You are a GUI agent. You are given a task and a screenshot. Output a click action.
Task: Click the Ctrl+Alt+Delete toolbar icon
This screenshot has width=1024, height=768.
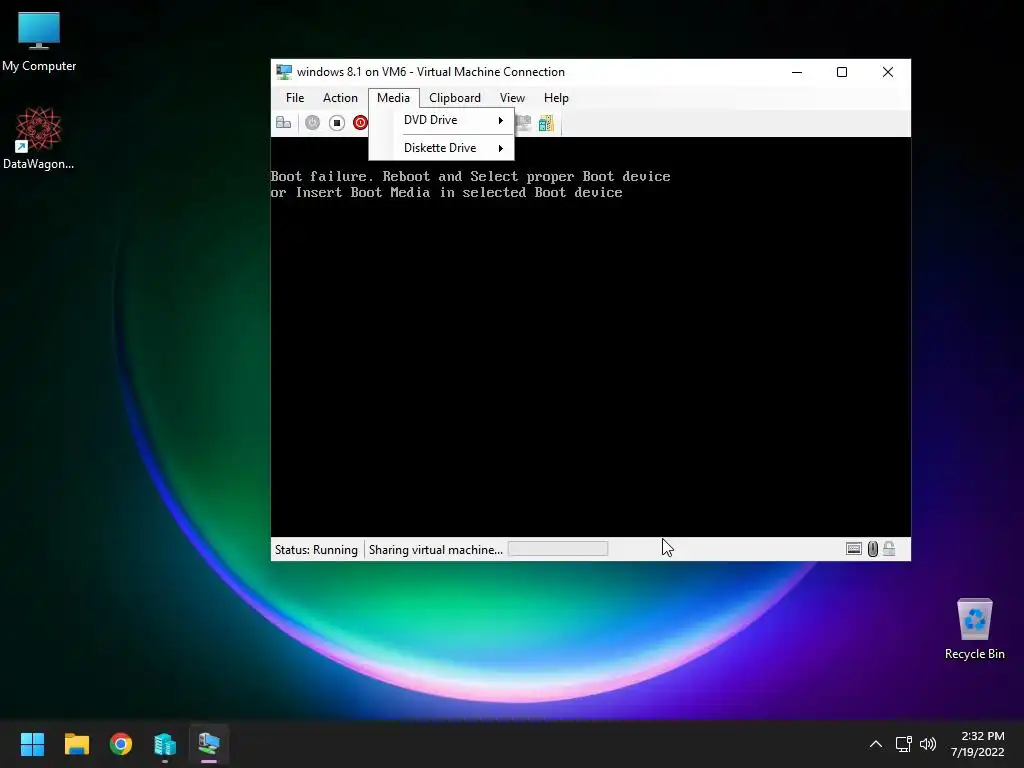283,123
